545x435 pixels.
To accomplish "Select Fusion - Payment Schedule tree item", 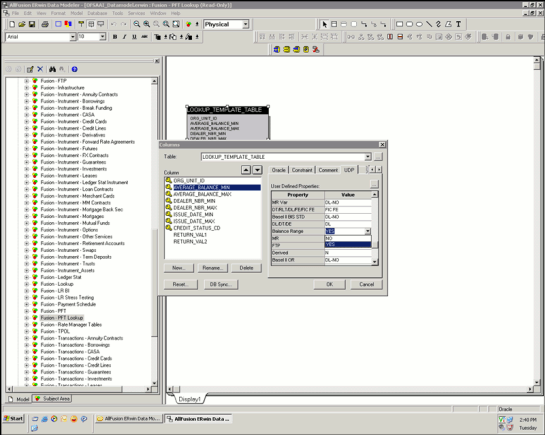I will (68, 304).
